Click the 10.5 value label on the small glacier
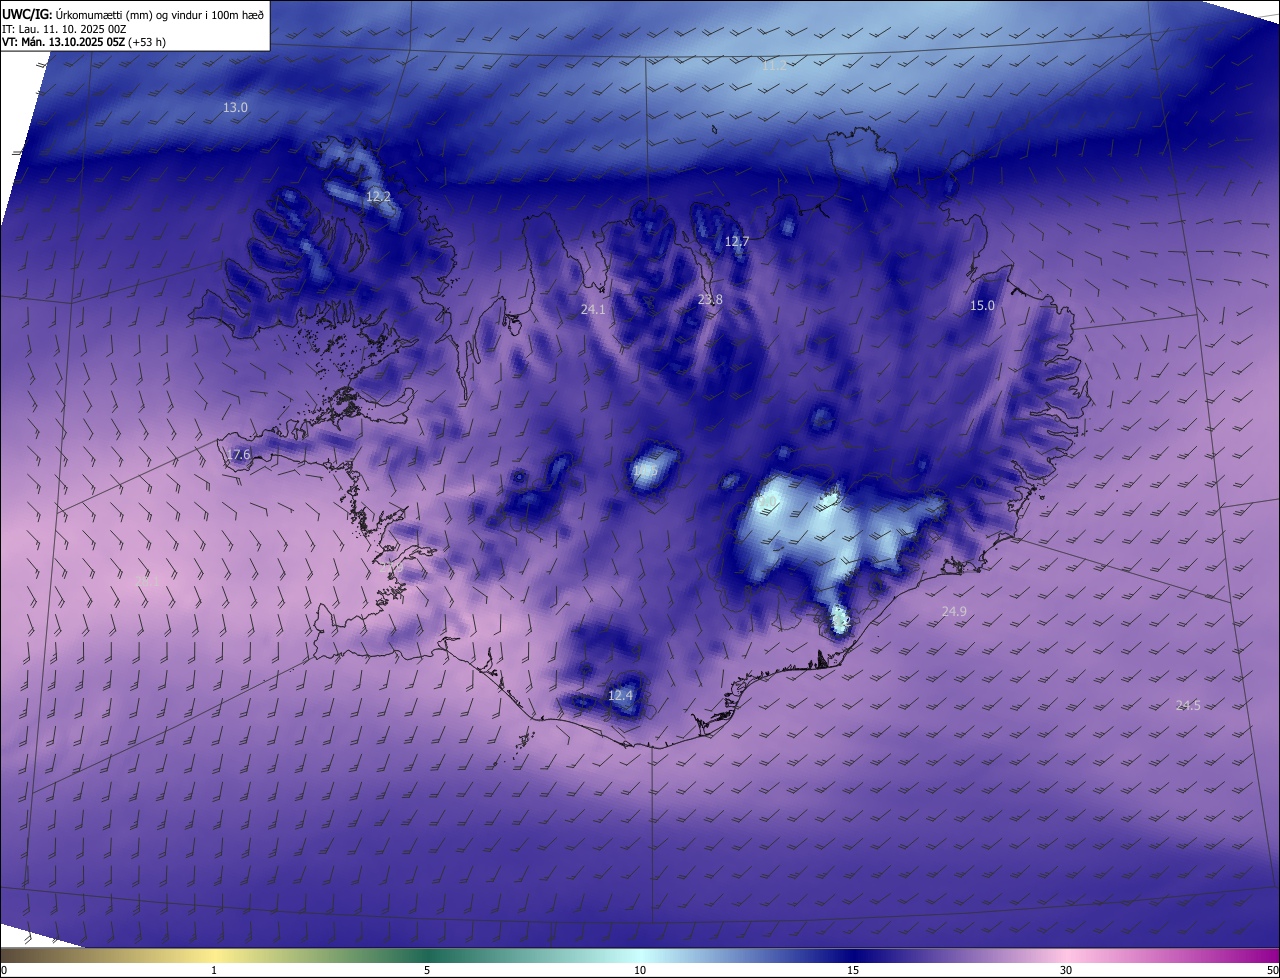1280x978 pixels. (x=646, y=471)
